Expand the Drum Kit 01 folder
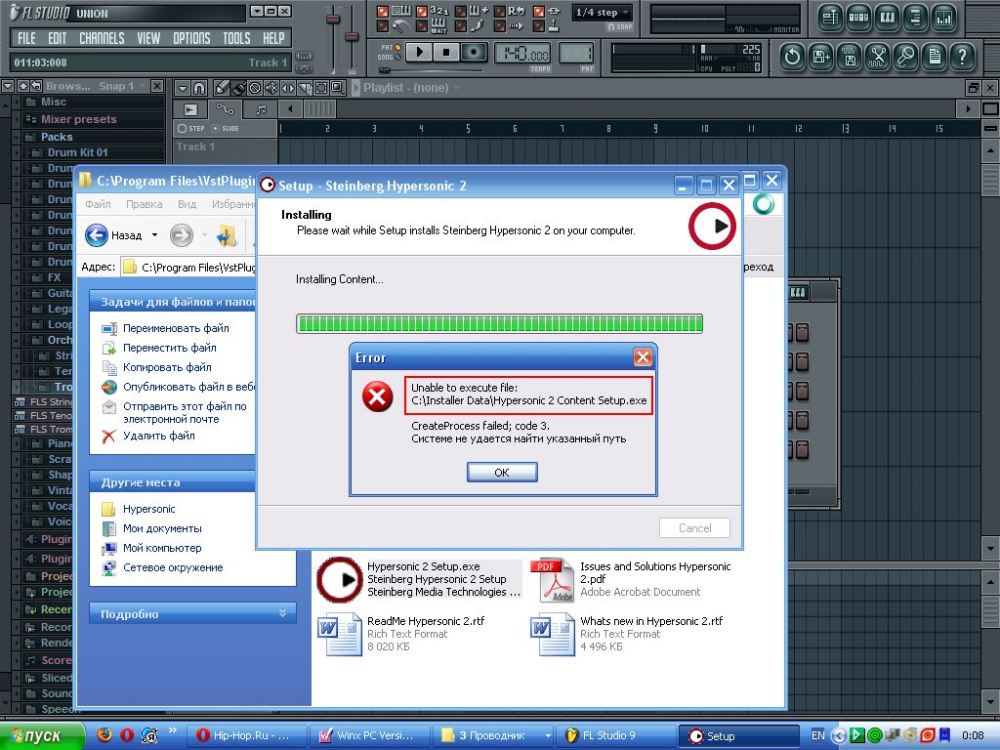1000x750 pixels. coord(18,152)
